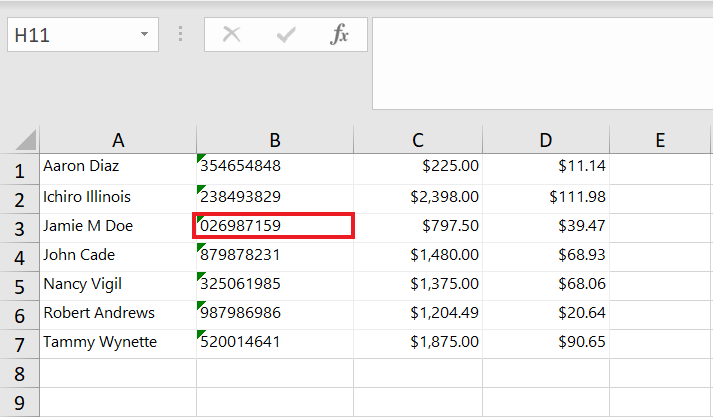This screenshot has width=713, height=417.
Task: Select column B header
Action: click(274, 140)
